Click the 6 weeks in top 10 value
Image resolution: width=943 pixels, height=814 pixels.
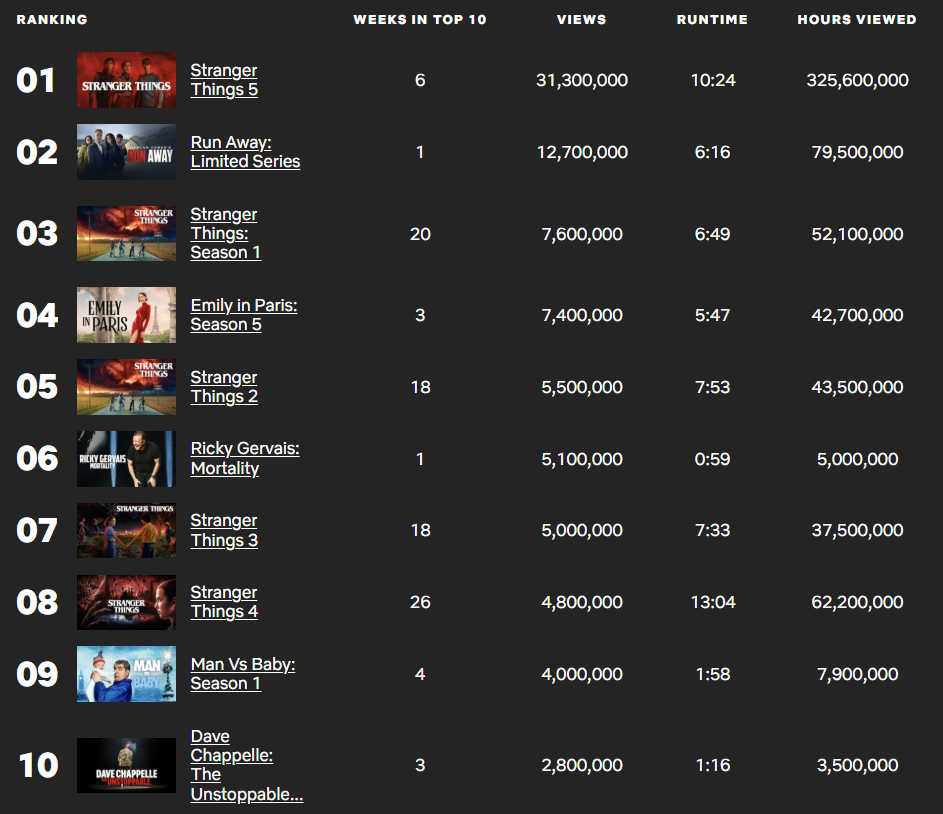[x=420, y=80]
